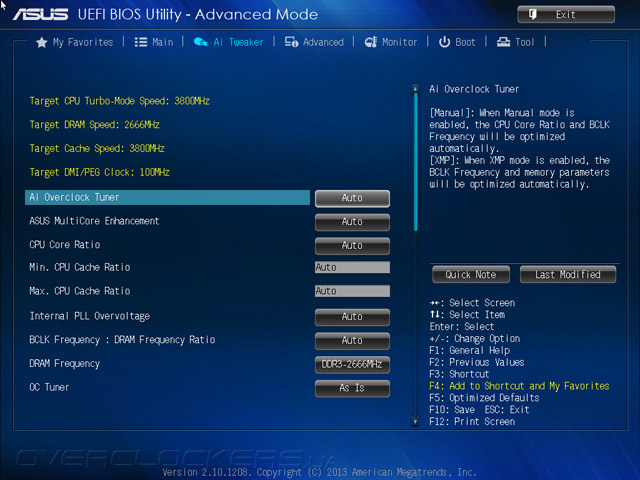Image resolution: width=640 pixels, height=480 pixels.
Task: Click the Tool printer icon
Action: [503, 42]
